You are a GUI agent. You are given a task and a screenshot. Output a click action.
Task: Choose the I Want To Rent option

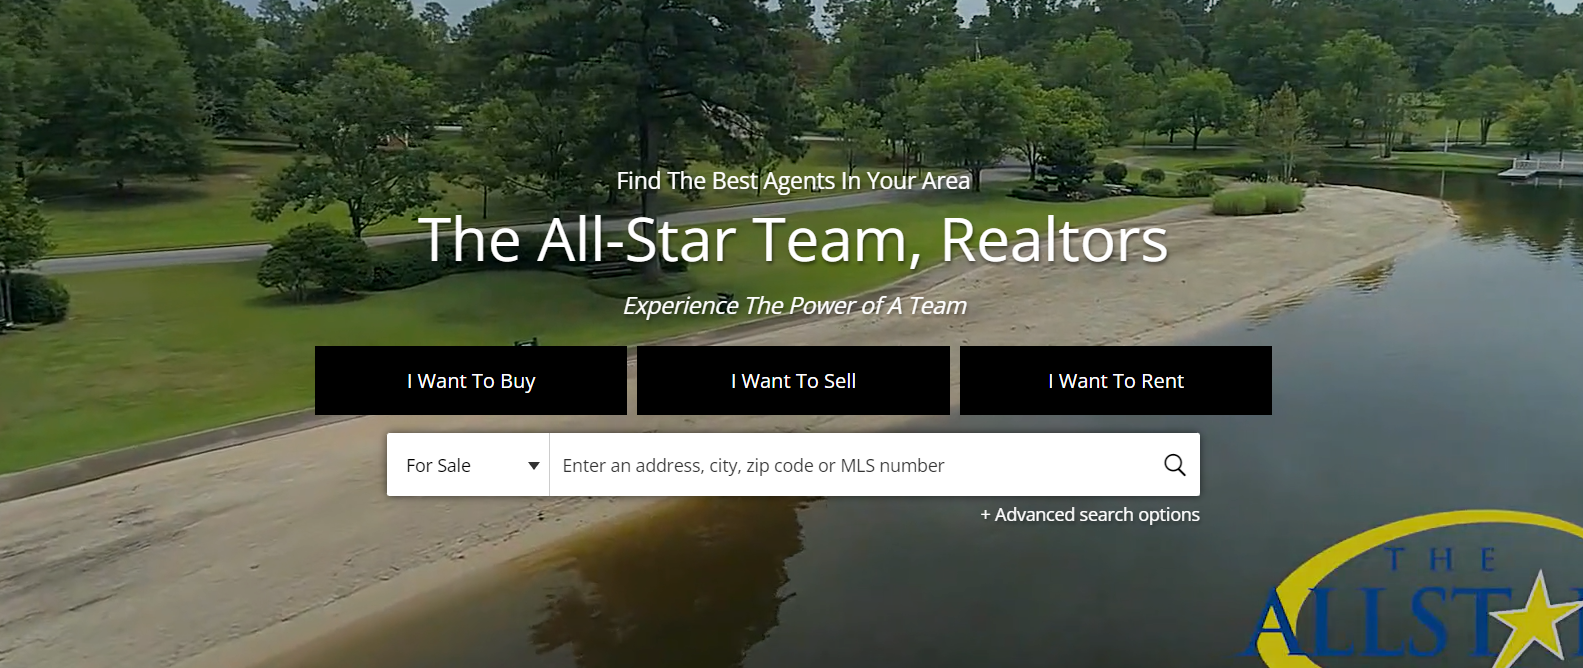point(1116,380)
